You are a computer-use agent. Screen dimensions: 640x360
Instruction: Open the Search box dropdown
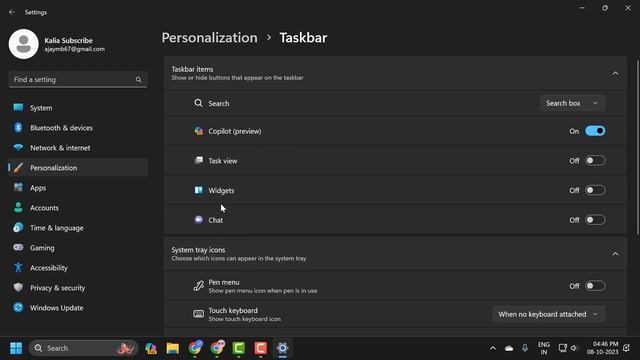click(x=572, y=103)
